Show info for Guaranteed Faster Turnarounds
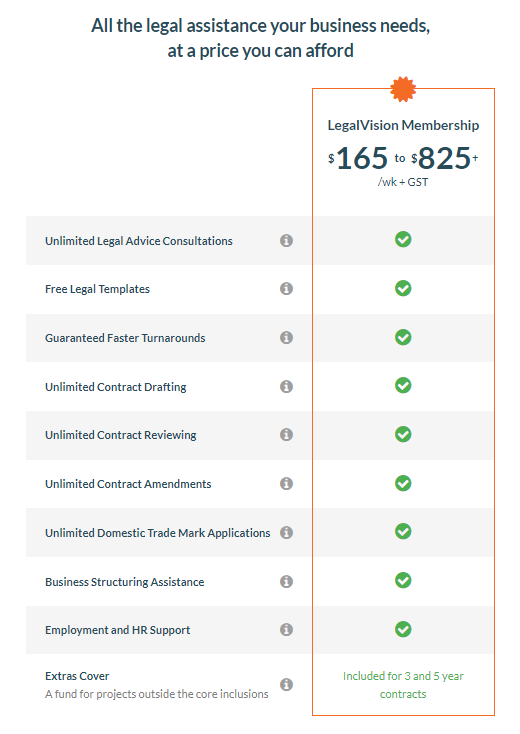This screenshot has width=520, height=734. [x=286, y=338]
